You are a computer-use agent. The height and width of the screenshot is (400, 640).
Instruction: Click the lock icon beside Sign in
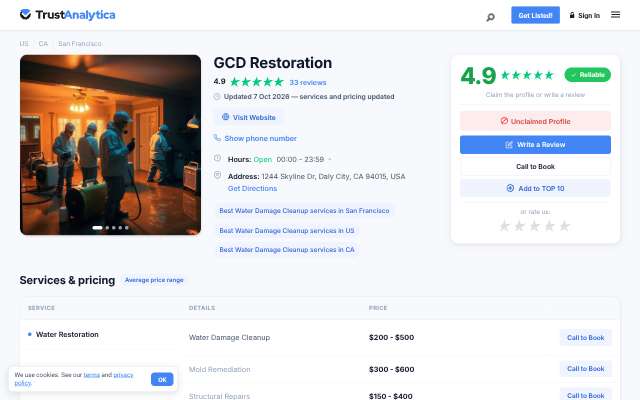(572, 15)
